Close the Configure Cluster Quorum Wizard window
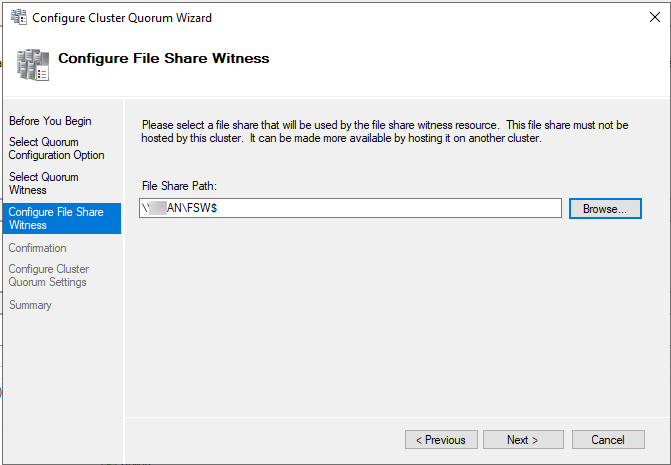 click(655, 17)
